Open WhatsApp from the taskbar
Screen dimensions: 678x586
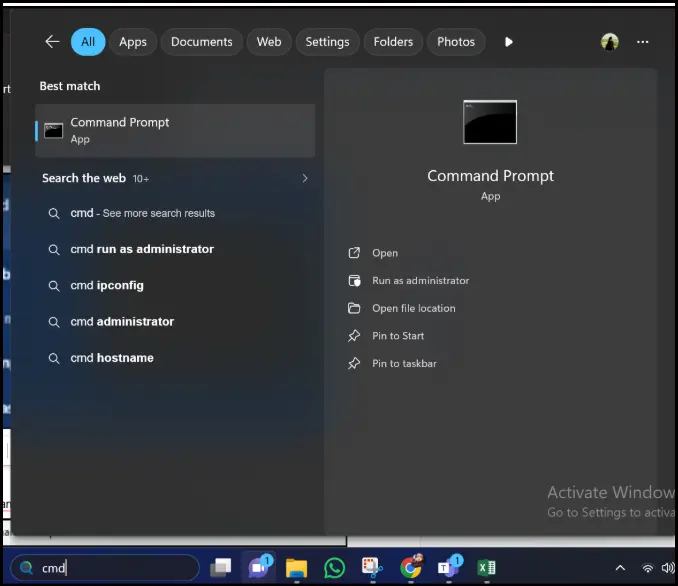pos(334,567)
